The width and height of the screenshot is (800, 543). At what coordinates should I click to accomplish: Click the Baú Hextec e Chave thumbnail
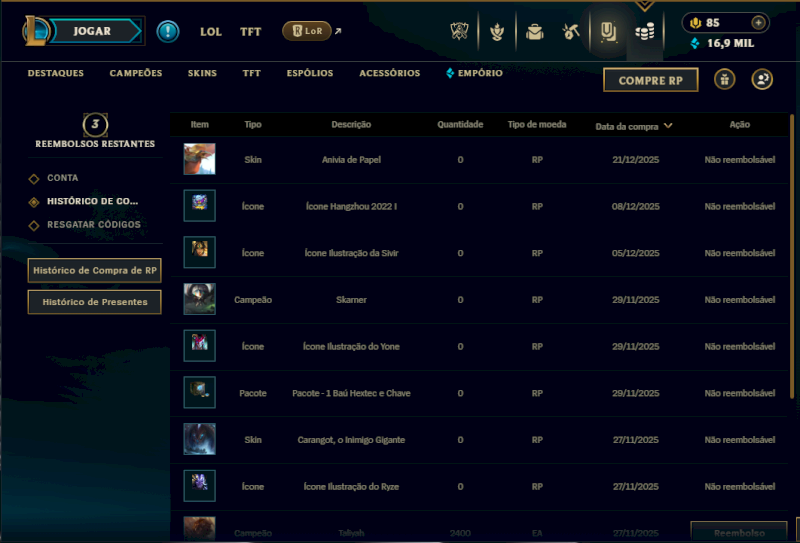pos(199,392)
